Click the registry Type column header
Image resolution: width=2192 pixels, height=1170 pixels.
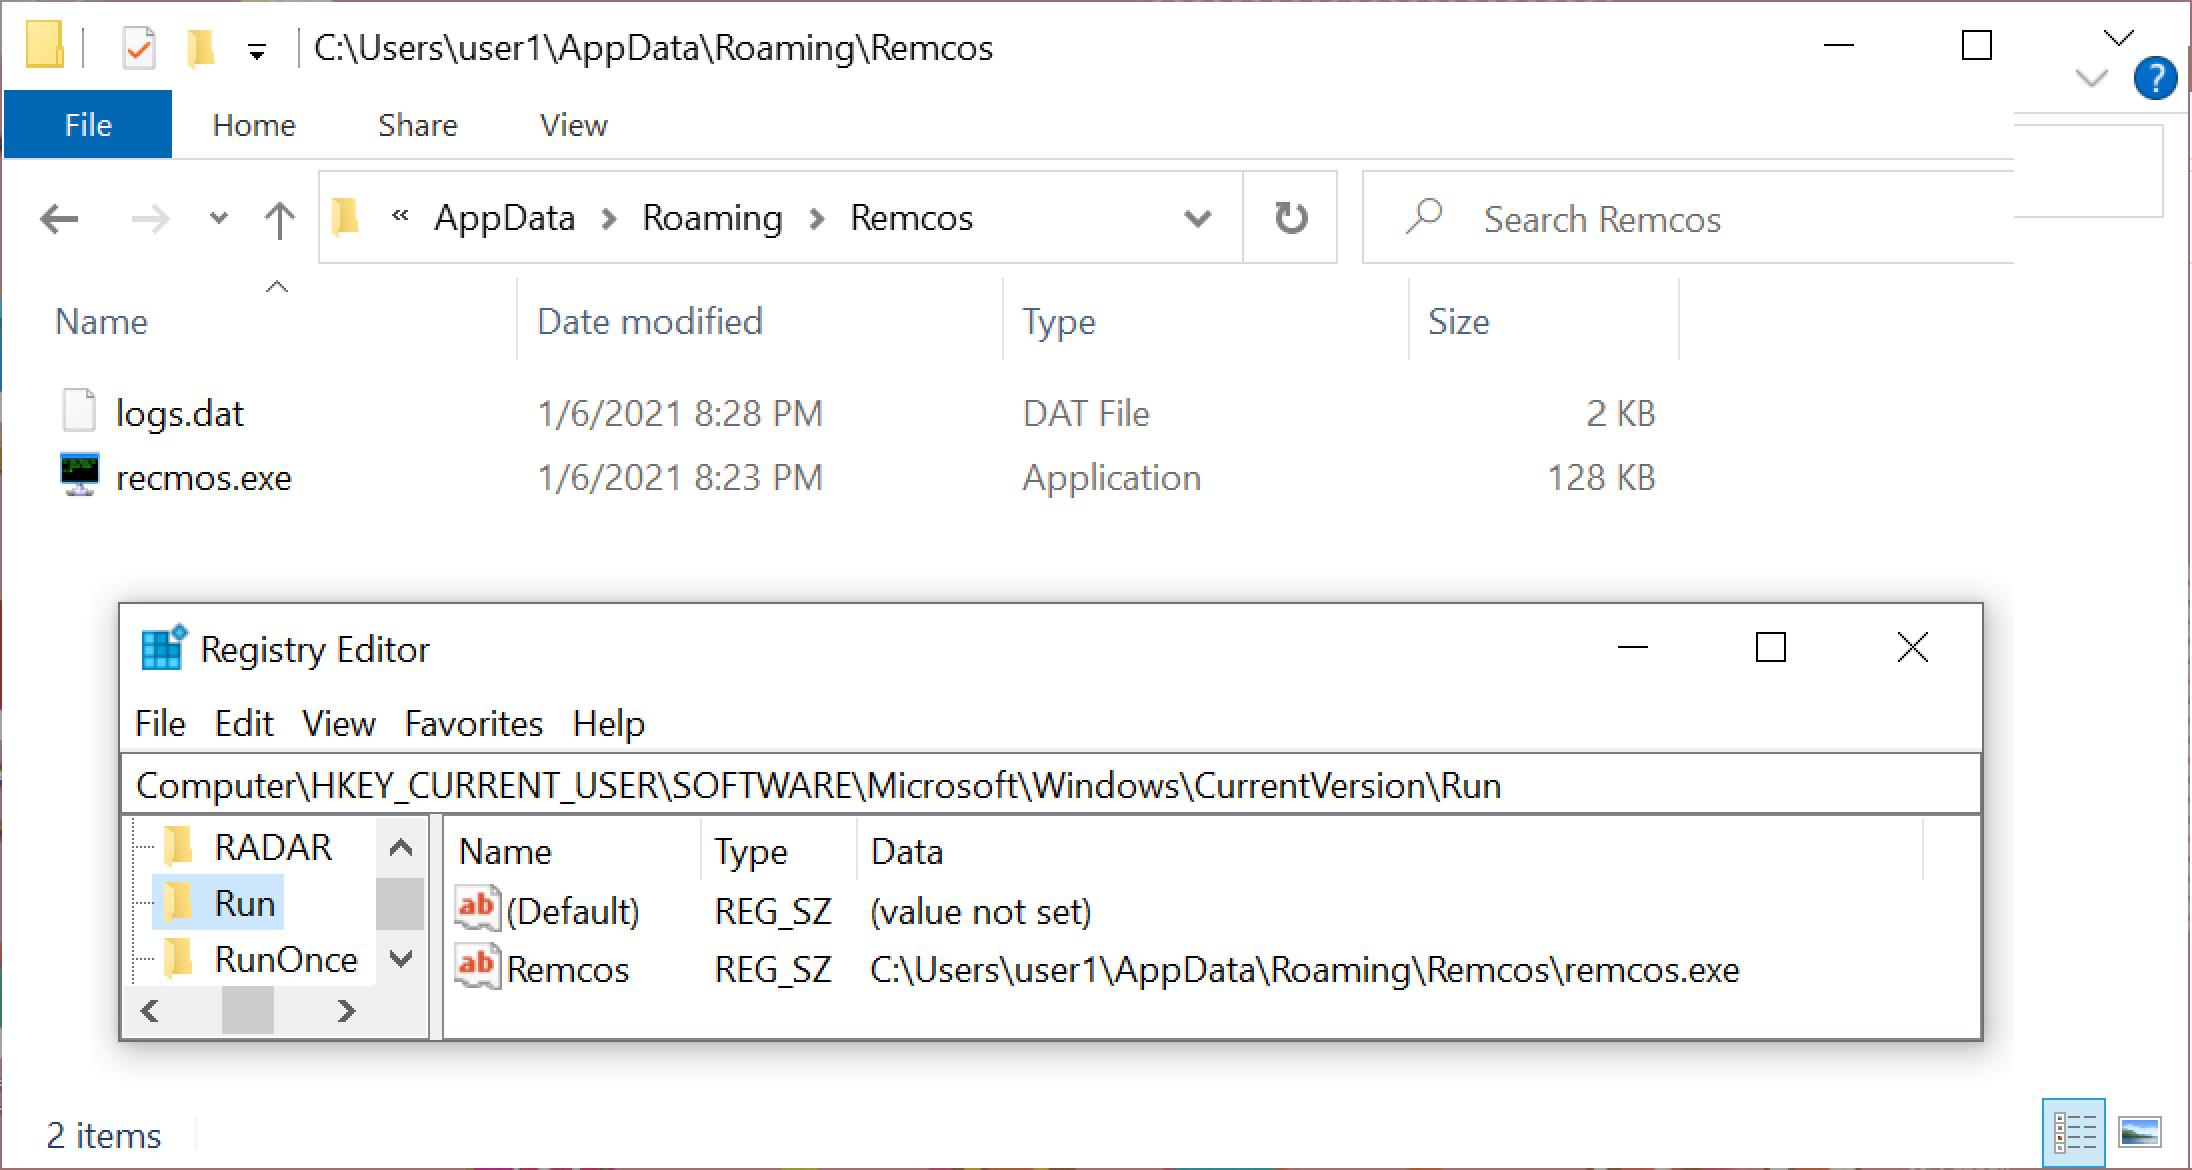pyautogui.click(x=750, y=851)
